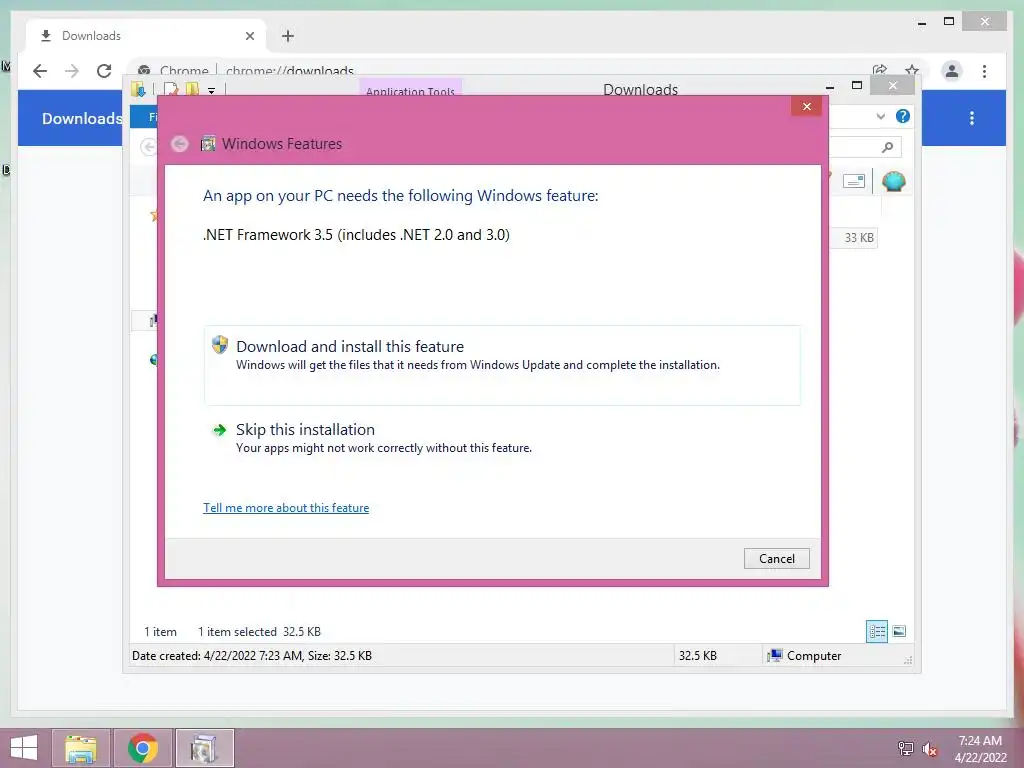Click the Windows Features taskbar item
The width and height of the screenshot is (1024, 768).
204,748
